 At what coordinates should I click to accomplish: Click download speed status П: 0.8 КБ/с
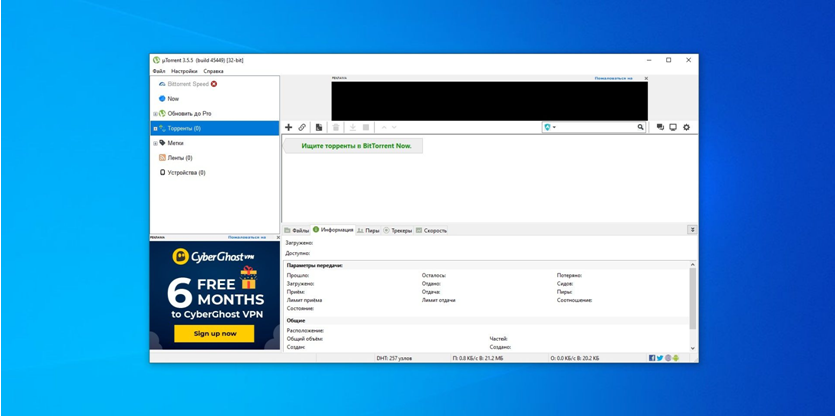coord(478,358)
